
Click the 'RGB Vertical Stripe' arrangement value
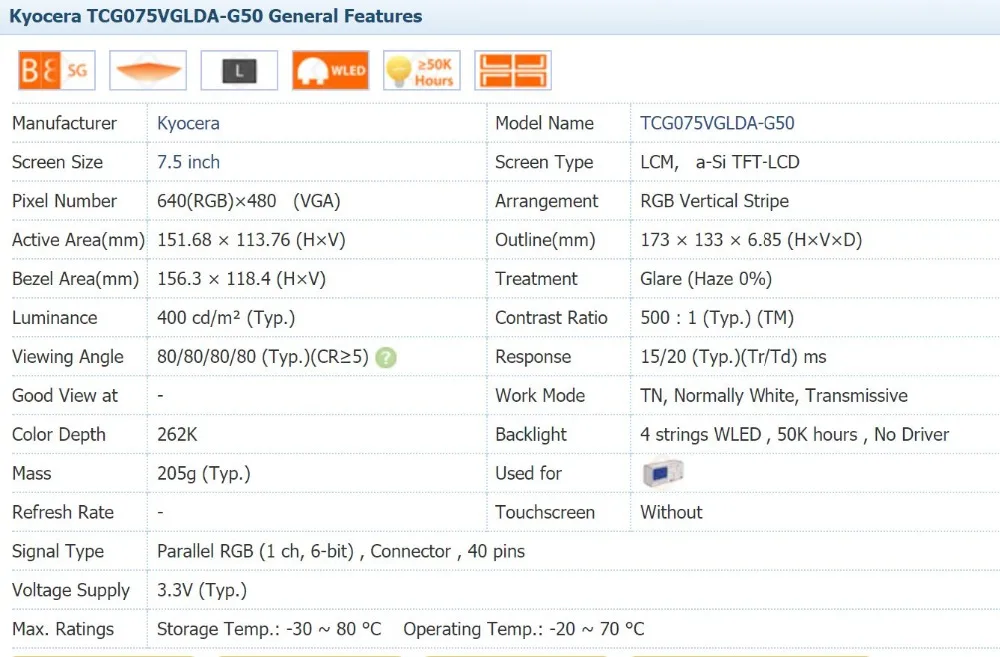(x=715, y=201)
